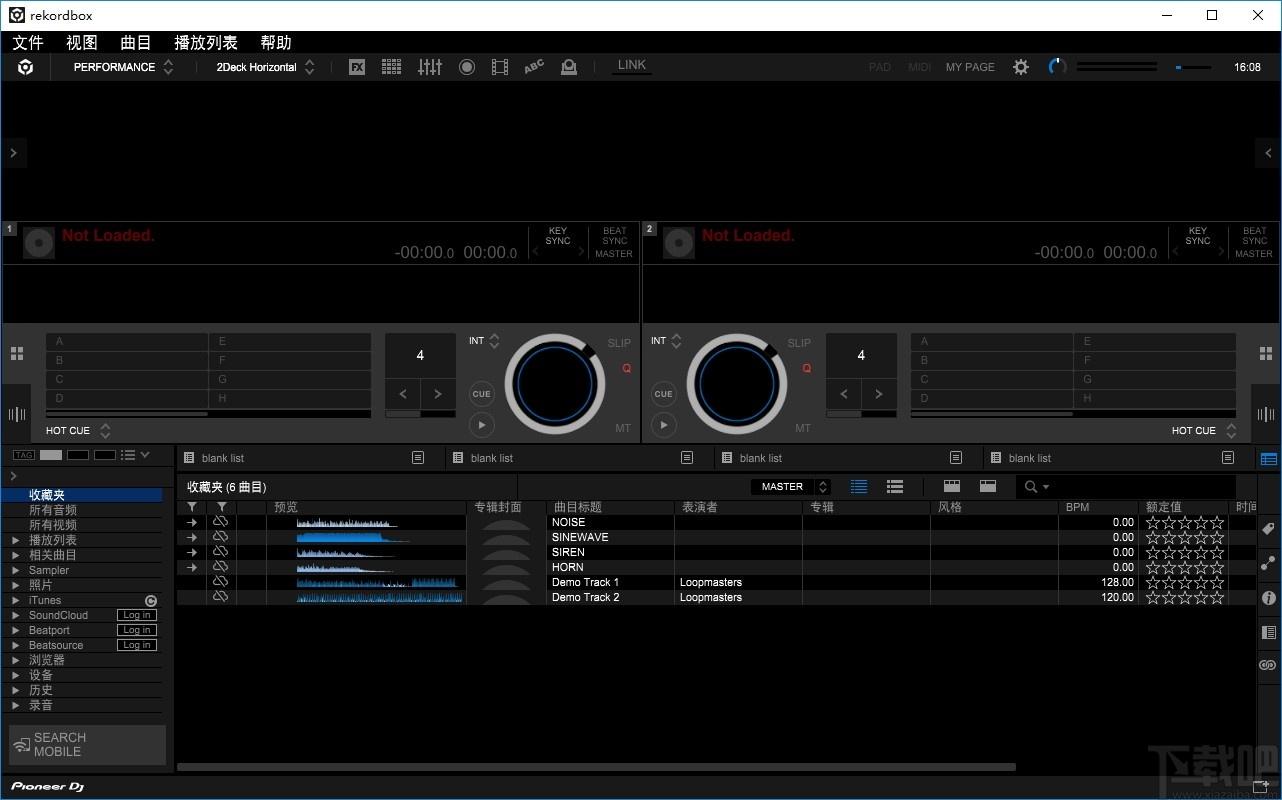Open the MASTER dropdown in the browser
The height and width of the screenshot is (800, 1282).
click(x=791, y=487)
